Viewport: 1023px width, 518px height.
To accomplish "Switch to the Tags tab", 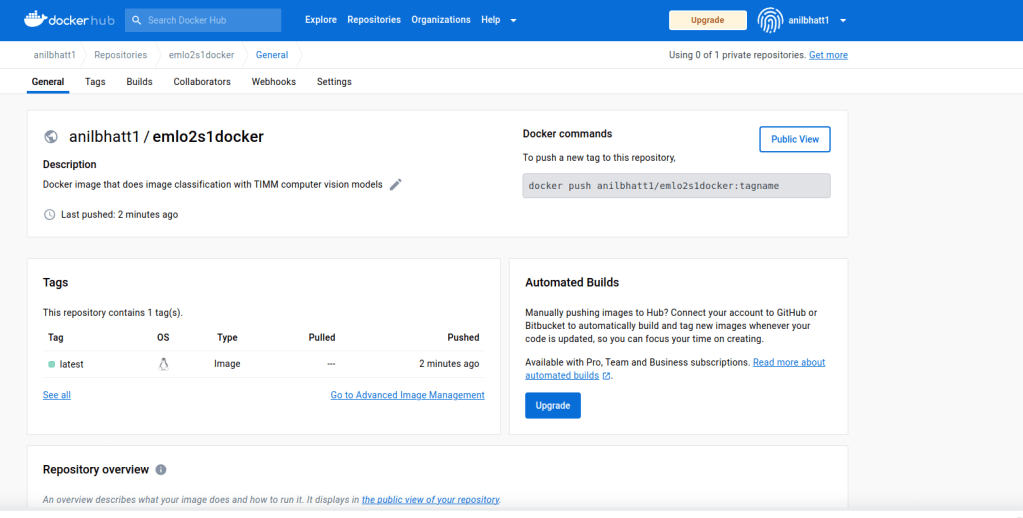I will (95, 82).
